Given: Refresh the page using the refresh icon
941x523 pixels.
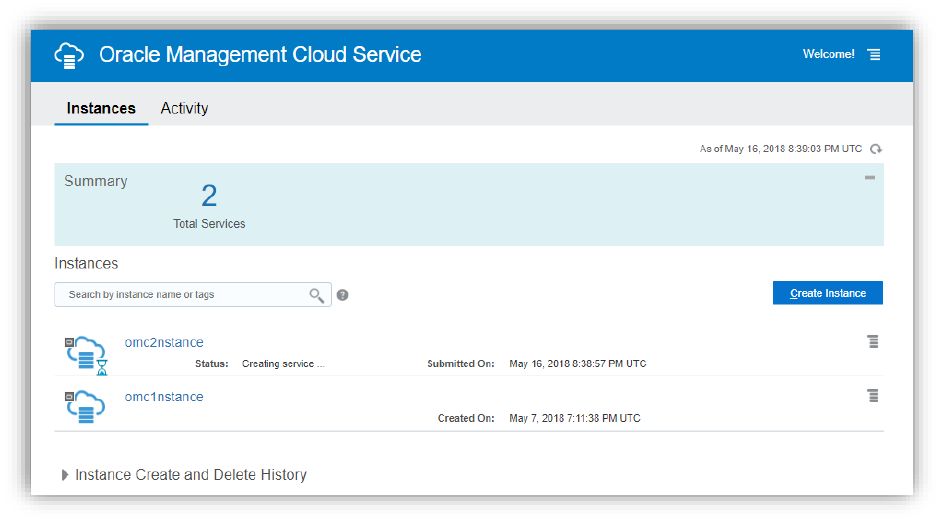Looking at the screenshot, I should point(876,149).
